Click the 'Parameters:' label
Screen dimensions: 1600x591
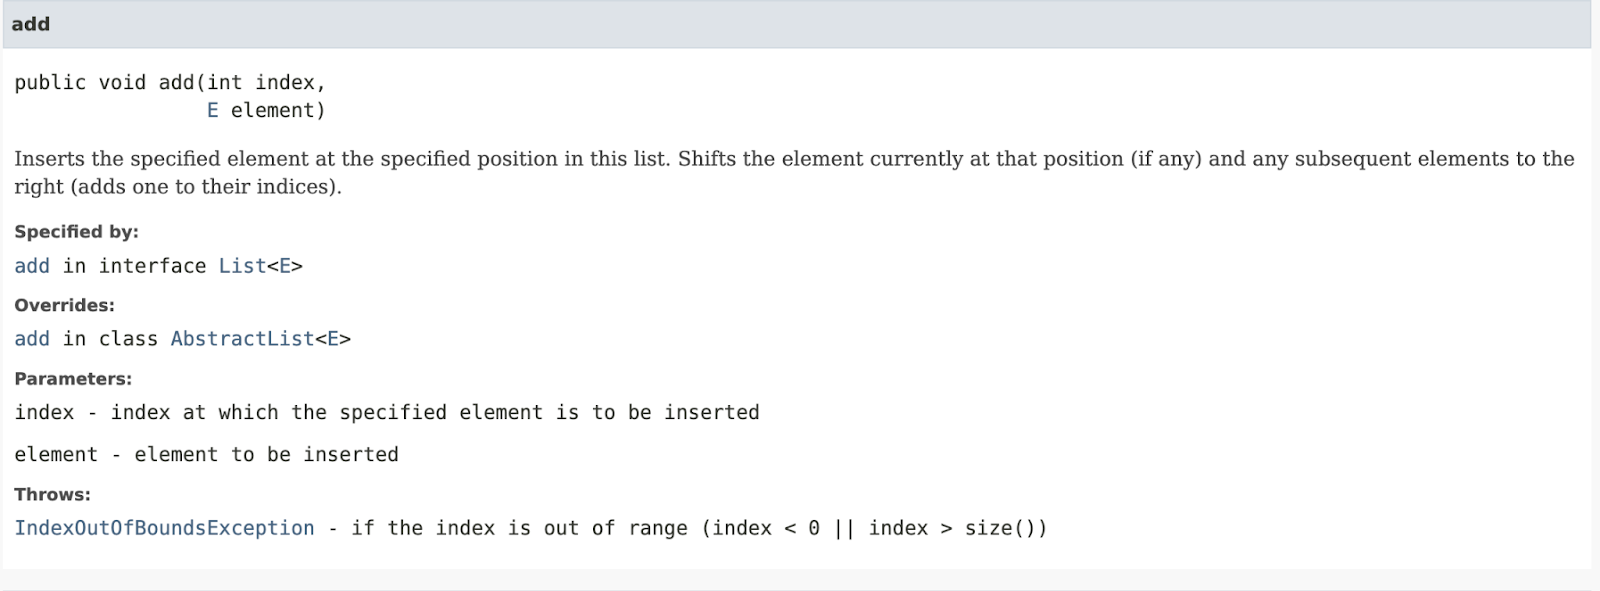[73, 379]
